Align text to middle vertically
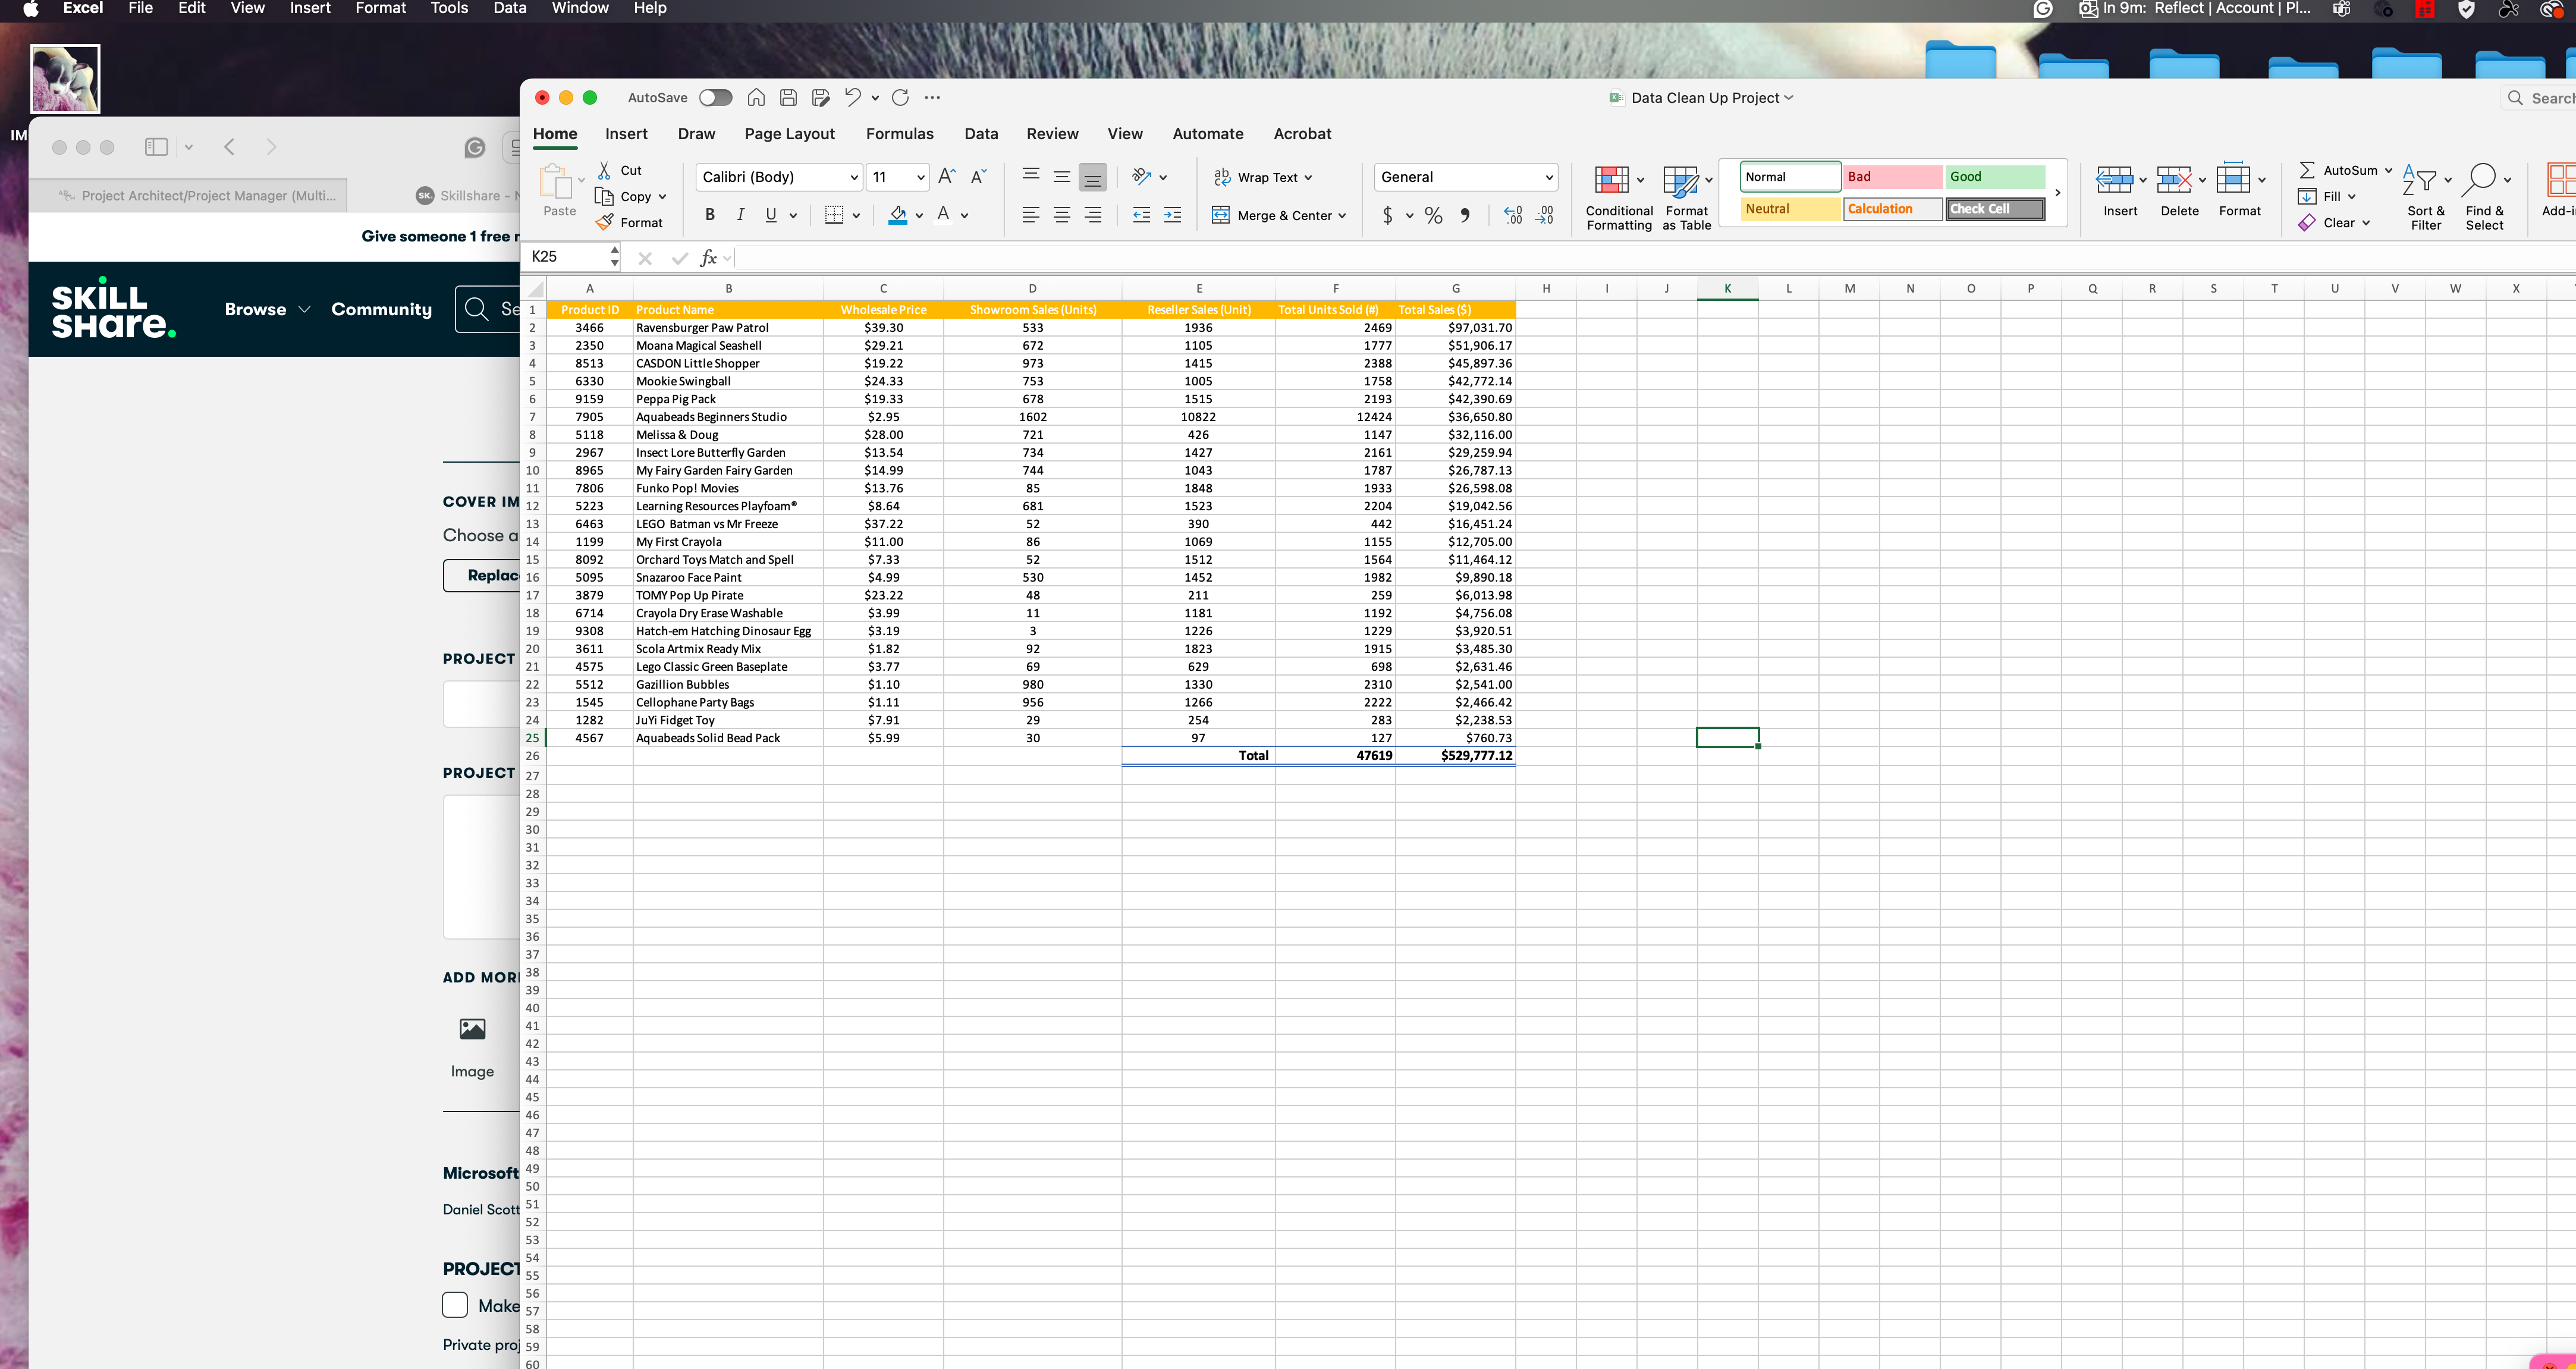The height and width of the screenshot is (1369, 2576). pos(1062,176)
